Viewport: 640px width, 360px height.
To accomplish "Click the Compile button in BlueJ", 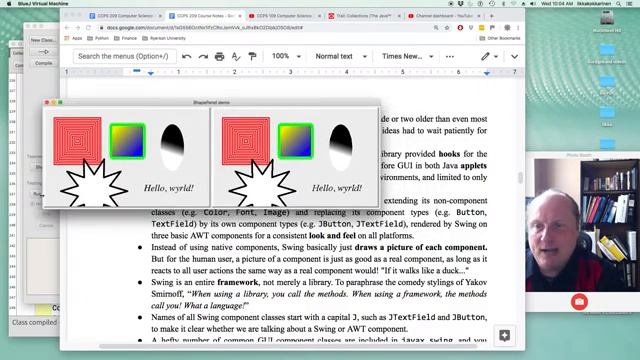I will (x=43, y=63).
